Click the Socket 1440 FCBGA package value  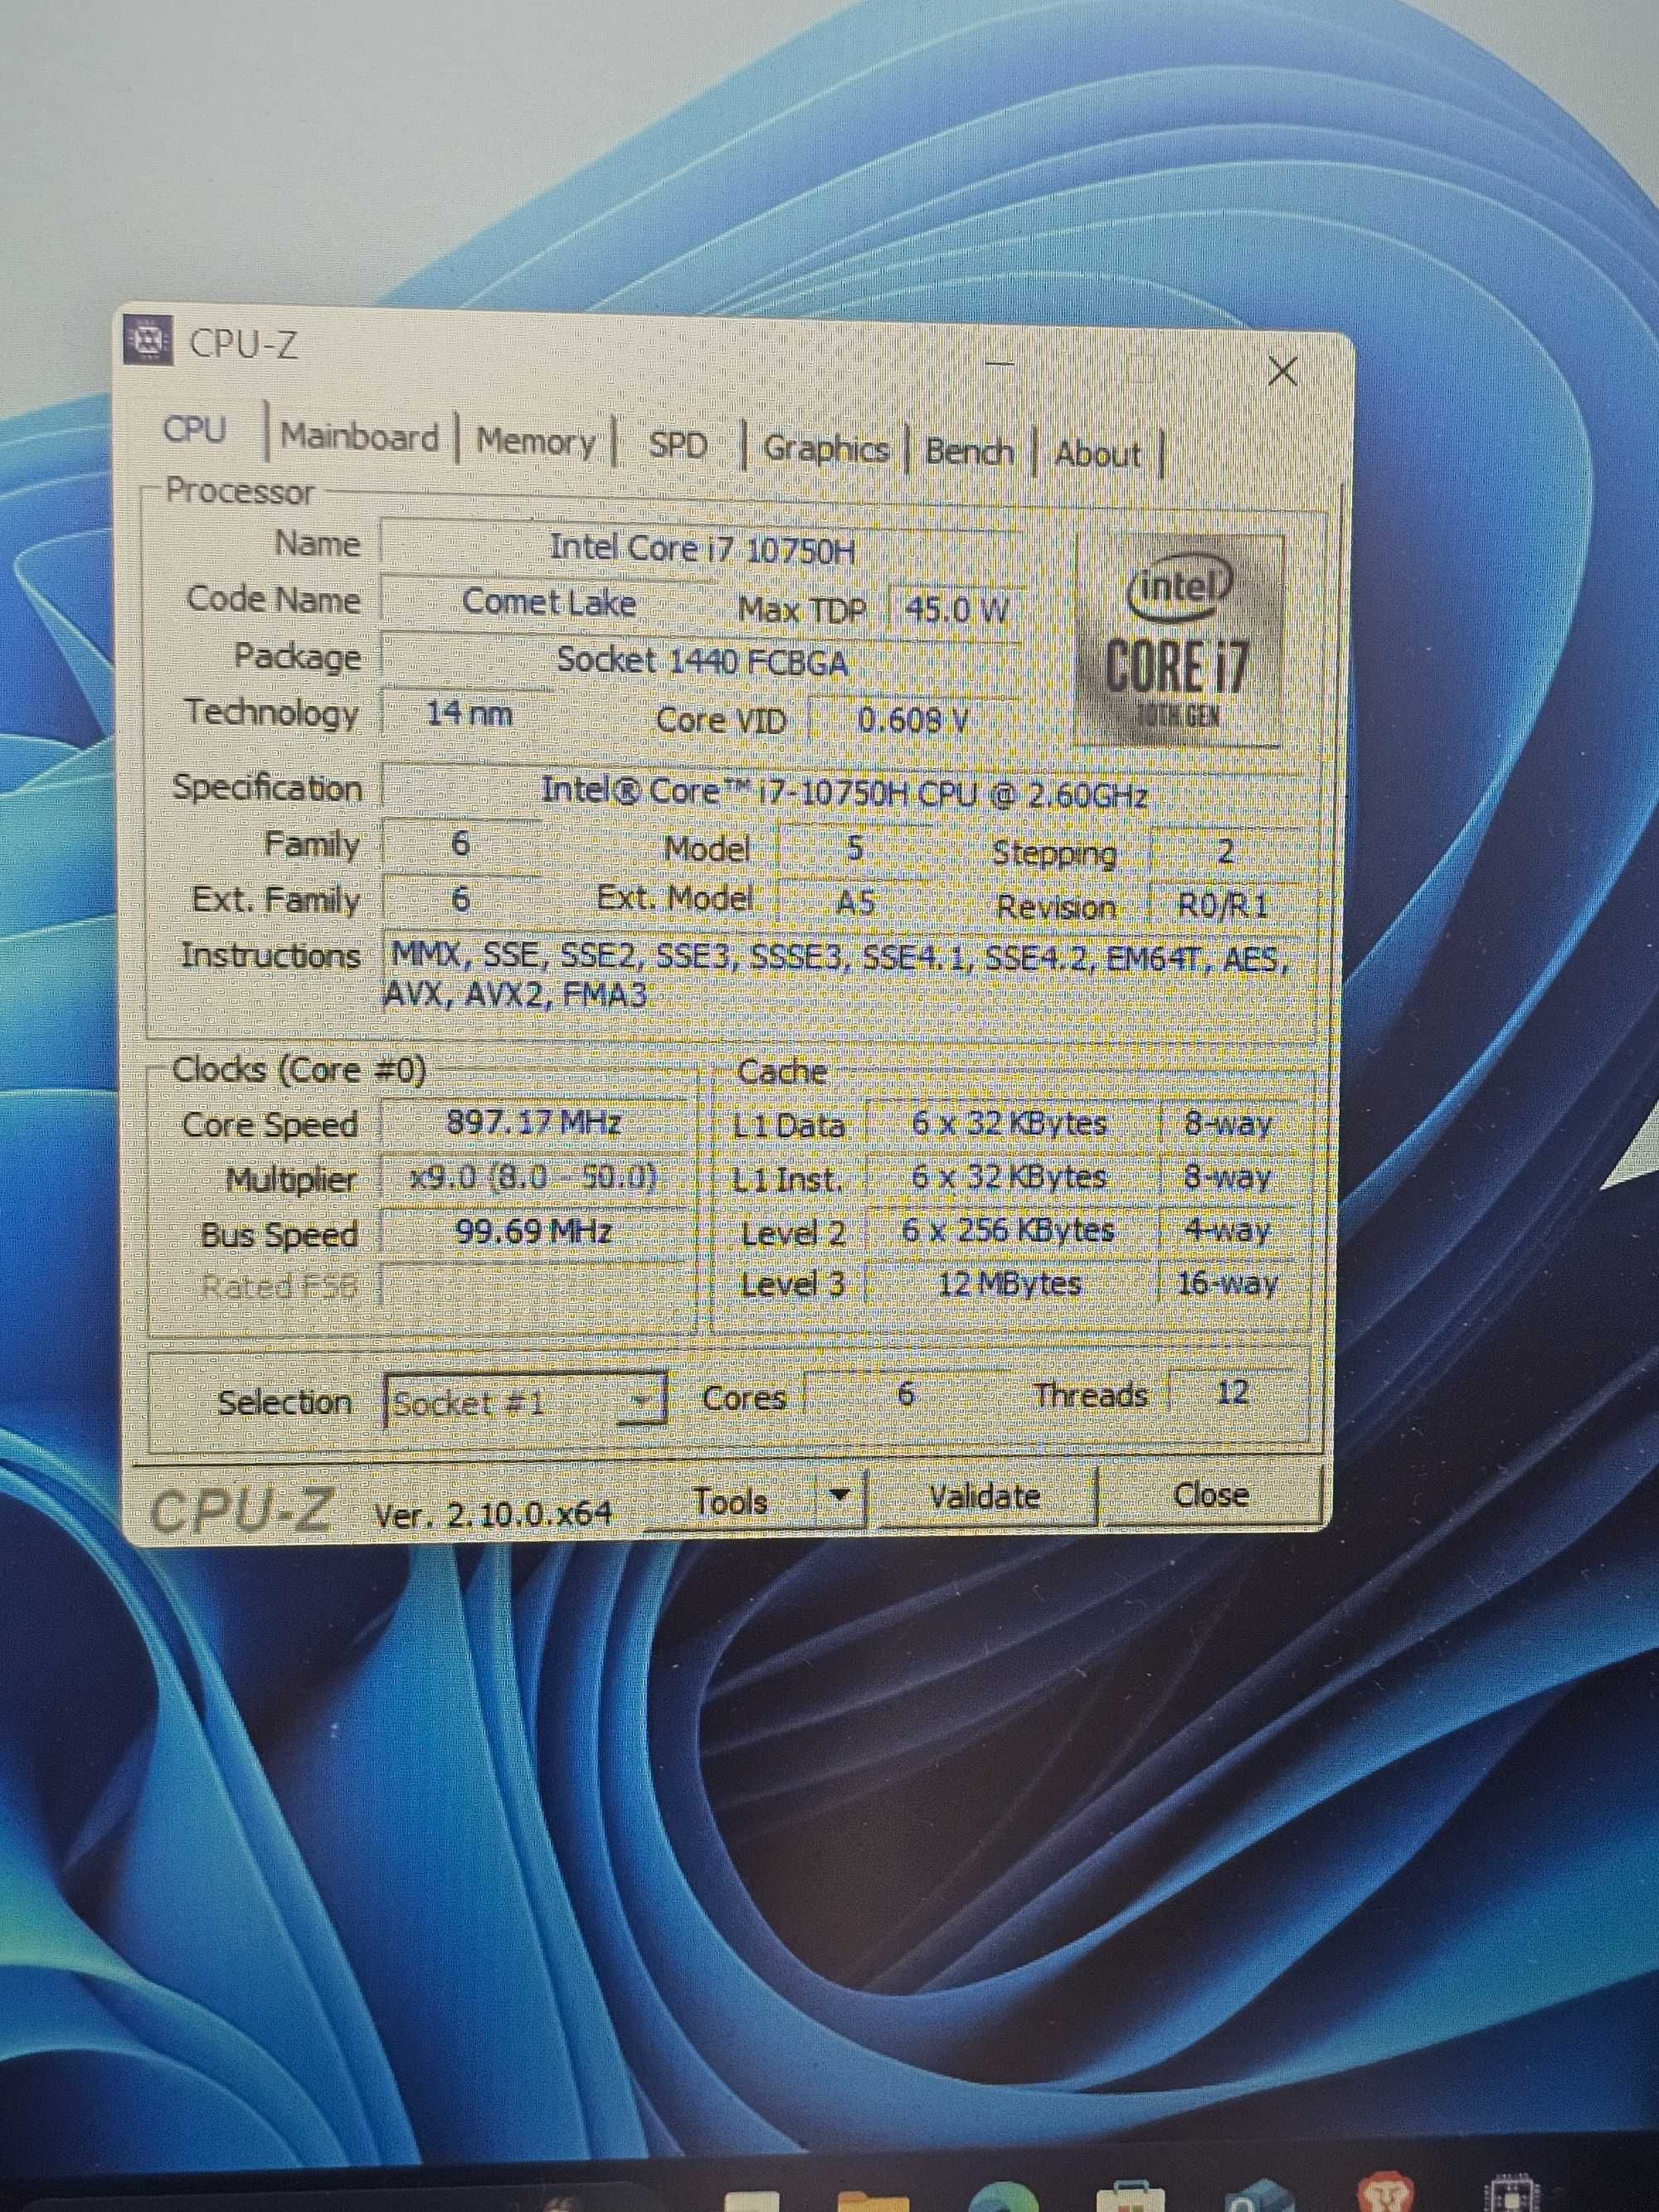702,661
